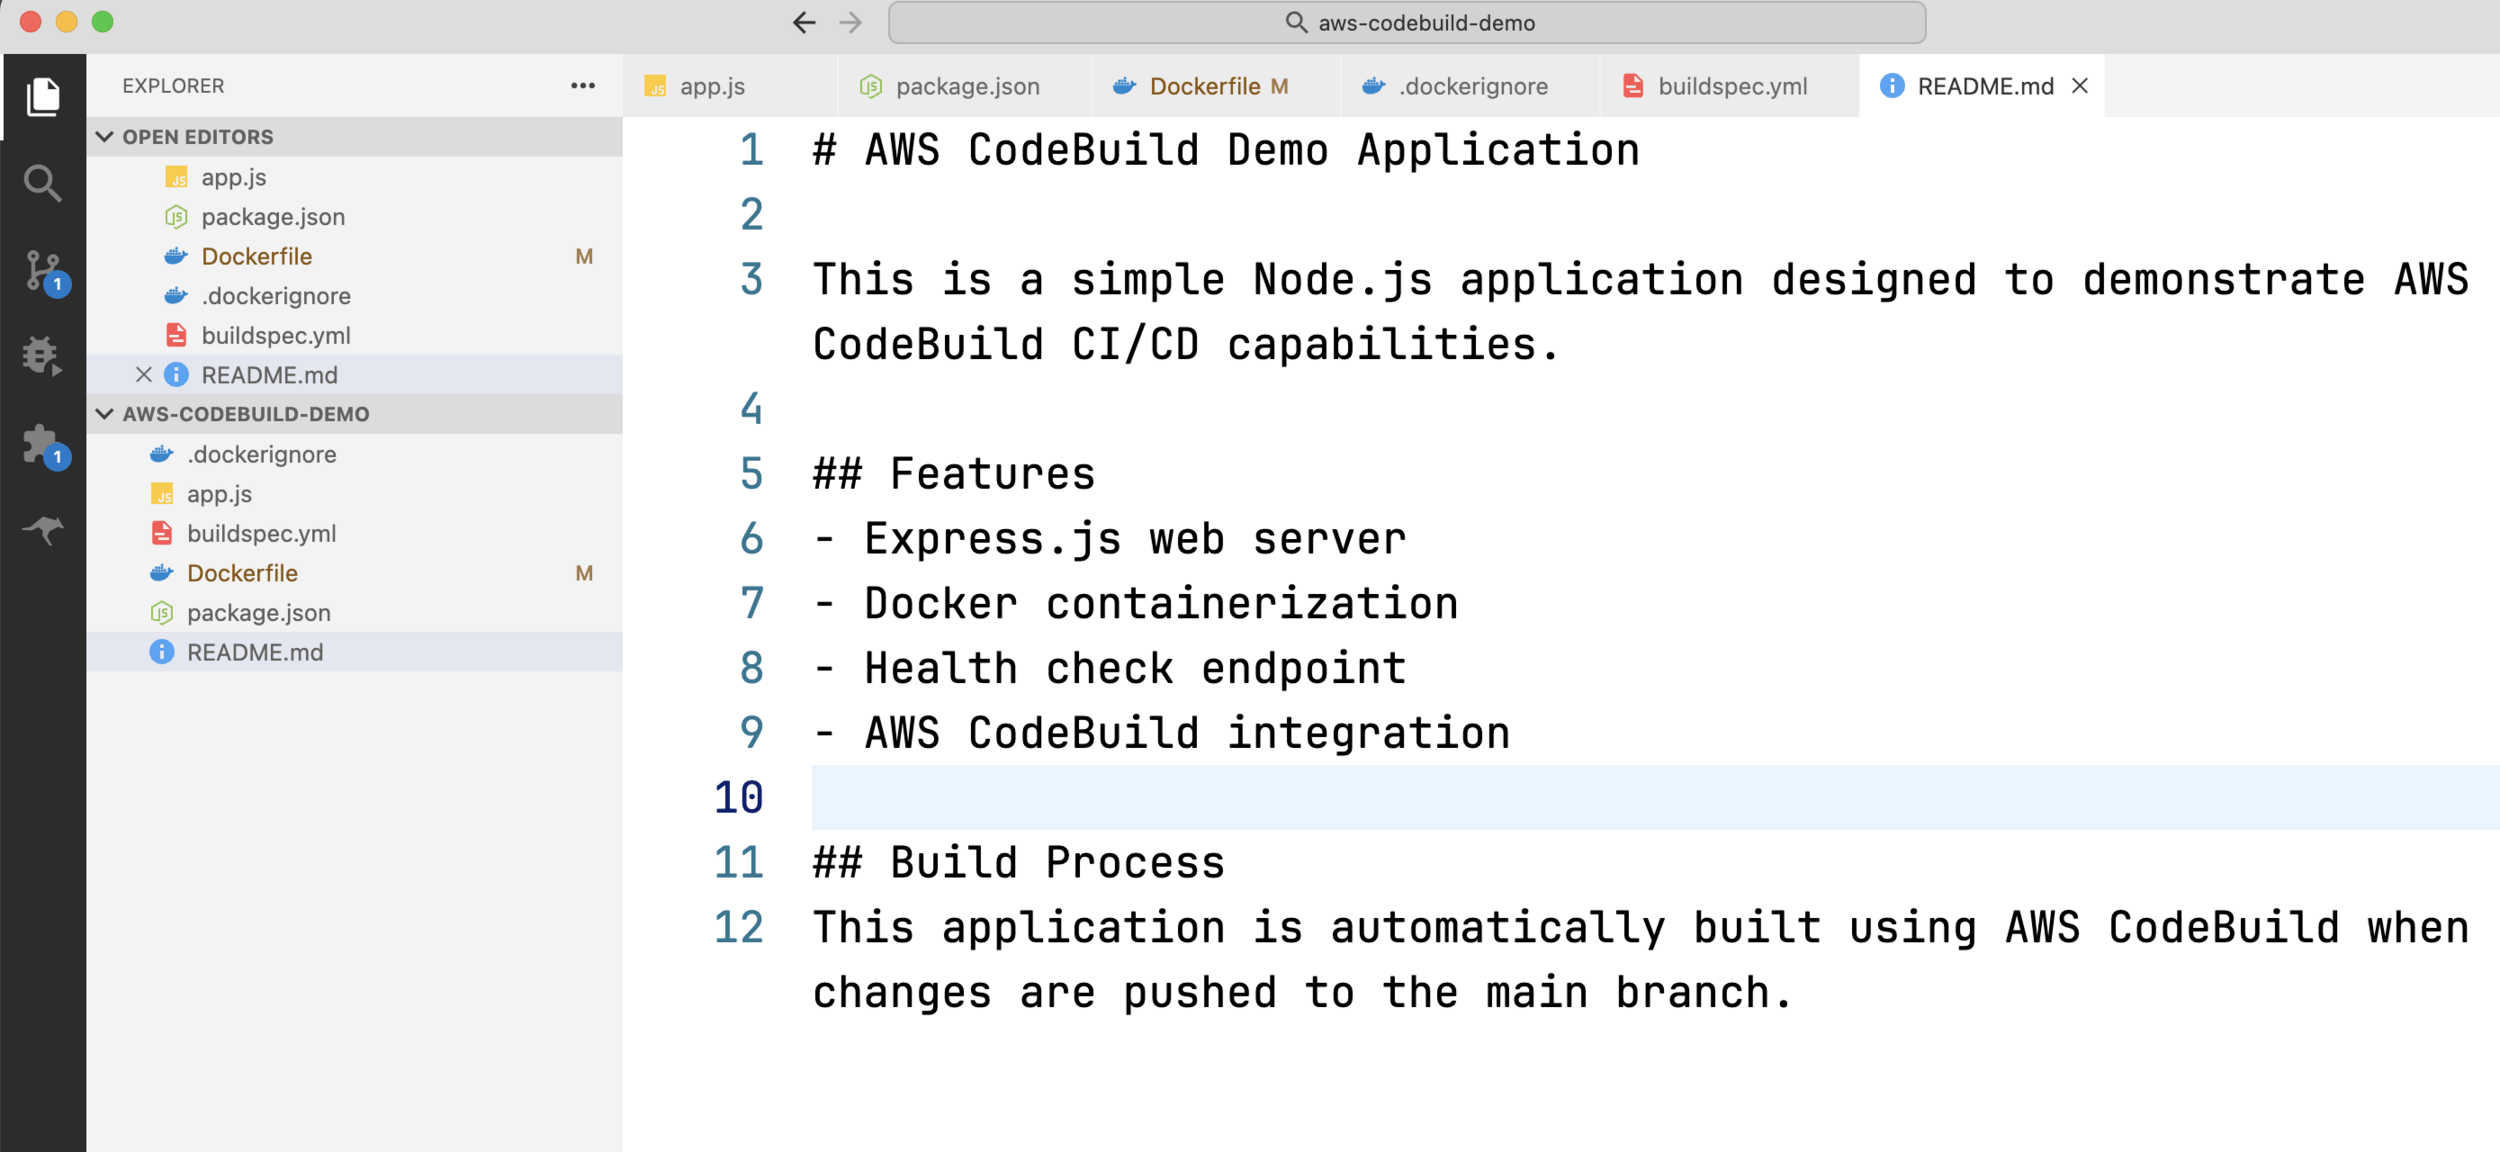The width and height of the screenshot is (2500, 1152).
Task: Go forward with the right arrow
Action: pos(851,22)
